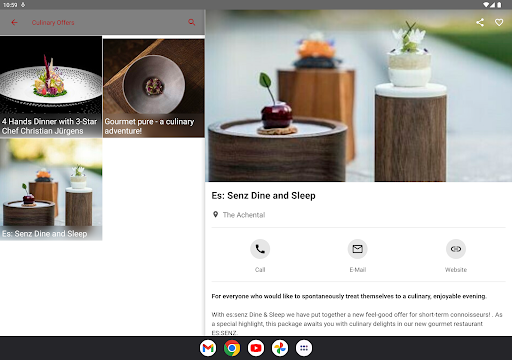Image resolution: width=512 pixels, height=360 pixels.
Task: Open the 4 Hands Dinner offer card
Action: [51, 87]
